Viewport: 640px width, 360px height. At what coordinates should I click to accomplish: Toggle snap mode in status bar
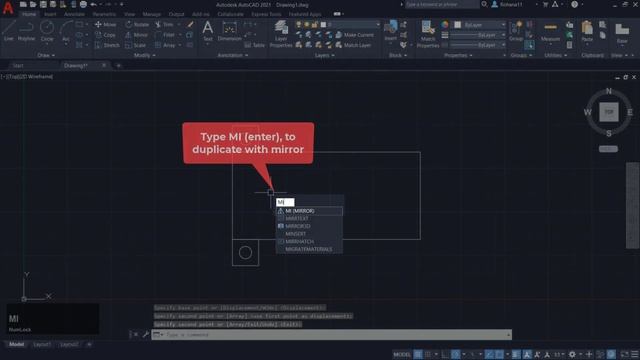[x=427, y=354]
